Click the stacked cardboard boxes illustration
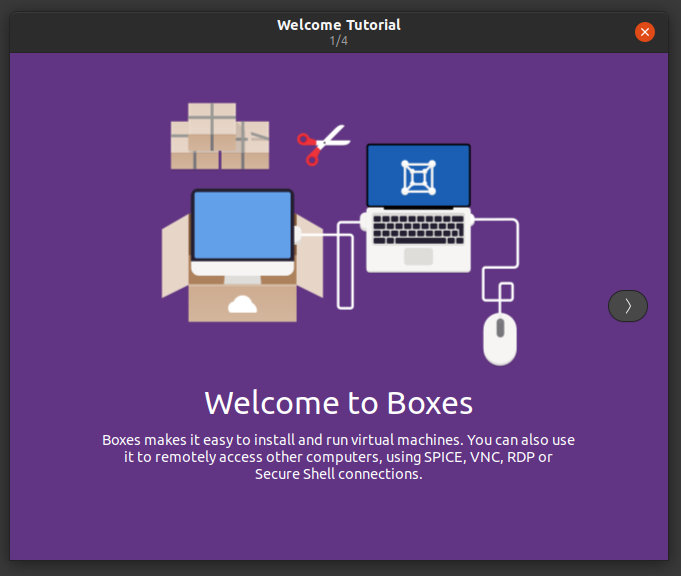Image resolution: width=681 pixels, height=576 pixels. [220, 136]
